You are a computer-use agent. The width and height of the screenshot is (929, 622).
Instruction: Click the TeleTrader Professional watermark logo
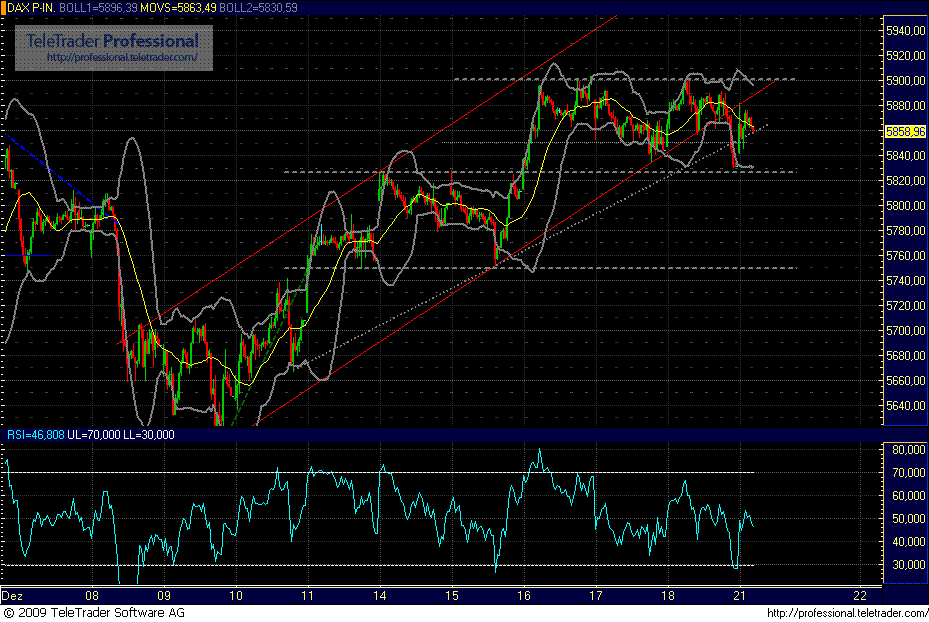tap(110, 42)
